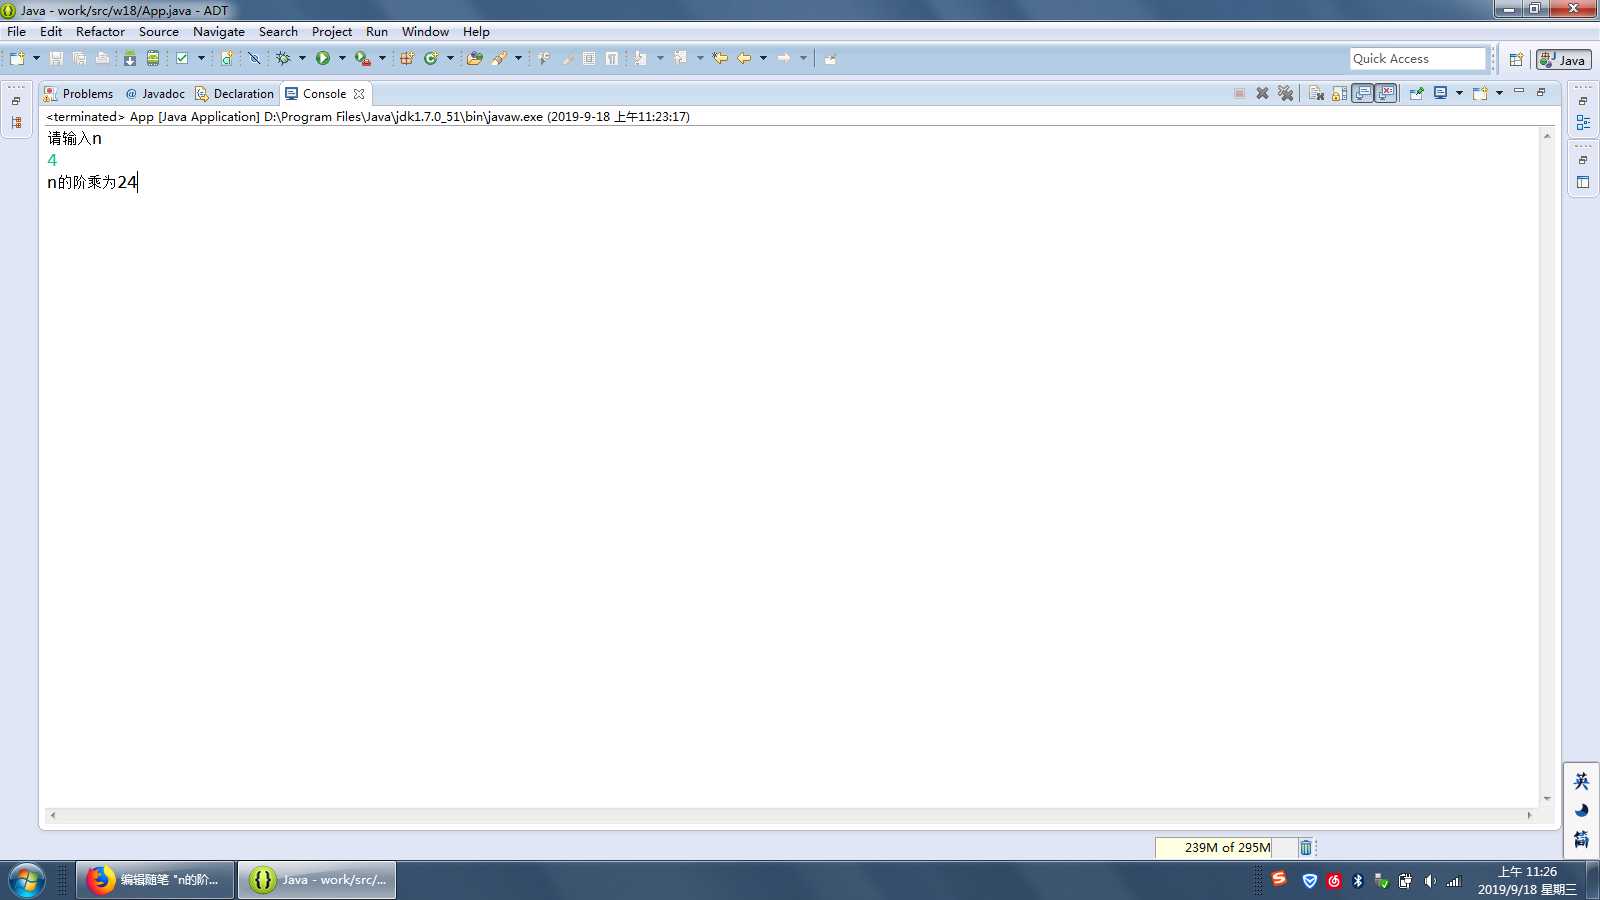Viewport: 1600px width, 900px height.
Task: Click the green Run button
Action: [323, 58]
